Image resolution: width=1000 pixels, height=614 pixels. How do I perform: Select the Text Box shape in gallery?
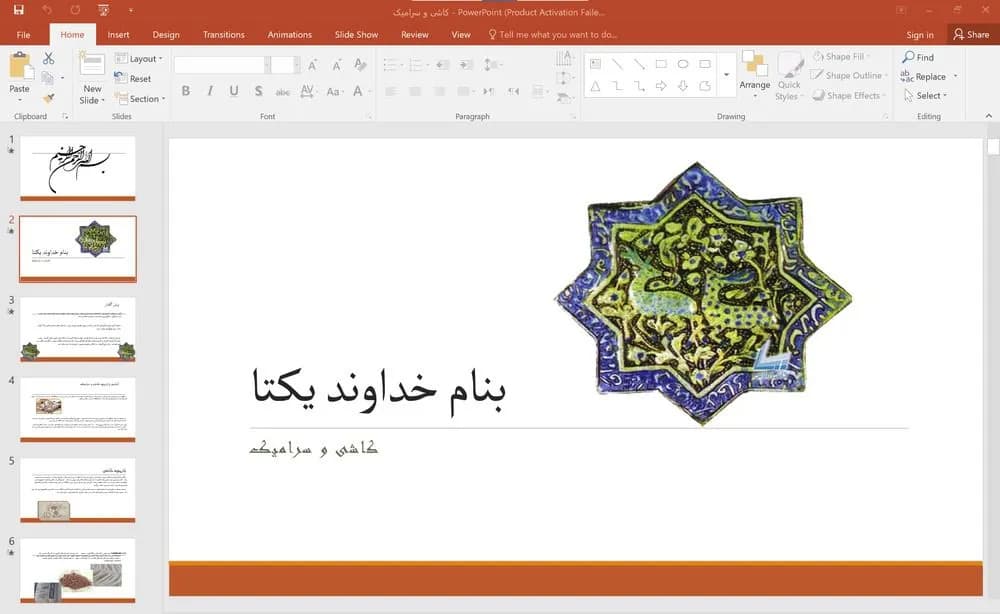pyautogui.click(x=595, y=64)
